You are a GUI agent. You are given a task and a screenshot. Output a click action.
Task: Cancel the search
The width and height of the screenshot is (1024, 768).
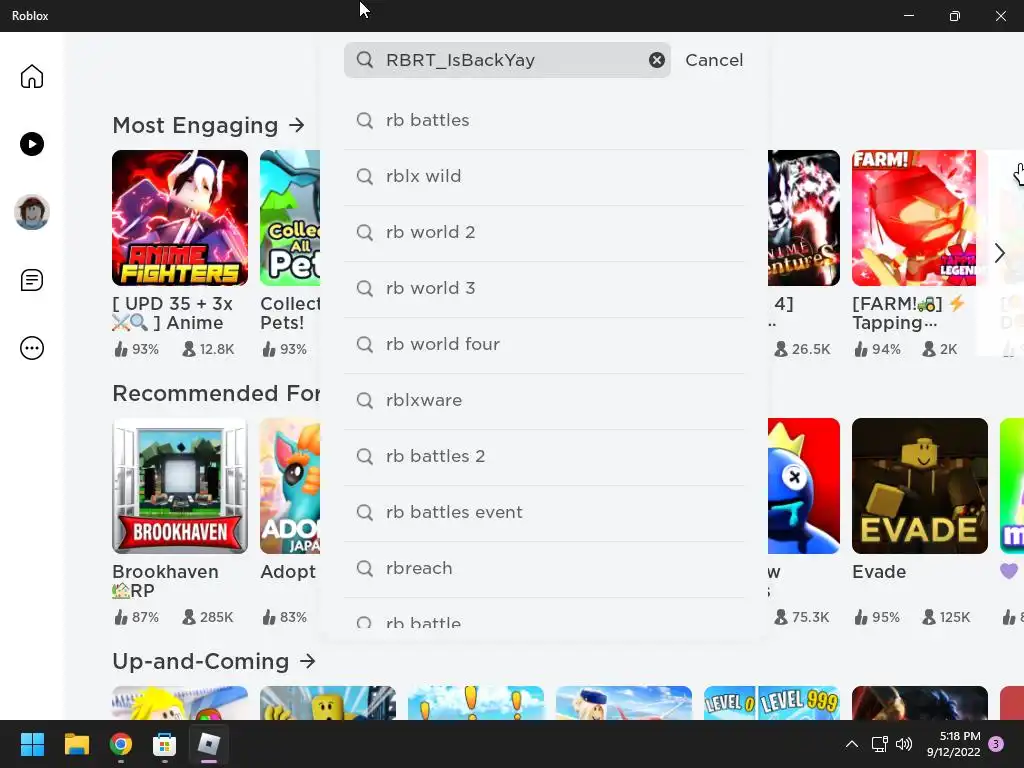[x=714, y=60]
